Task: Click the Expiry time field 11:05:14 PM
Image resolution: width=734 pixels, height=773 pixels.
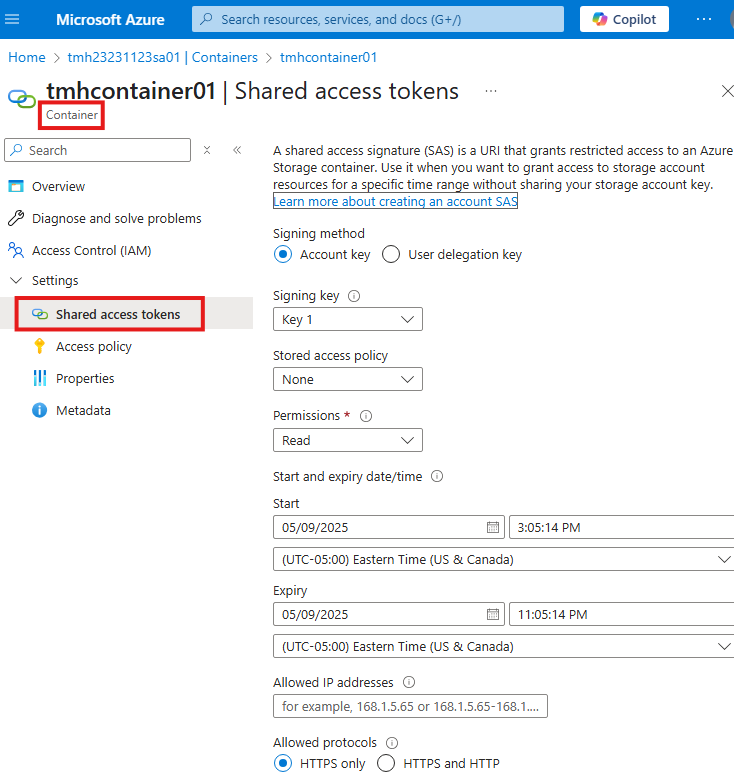Action: (621, 614)
